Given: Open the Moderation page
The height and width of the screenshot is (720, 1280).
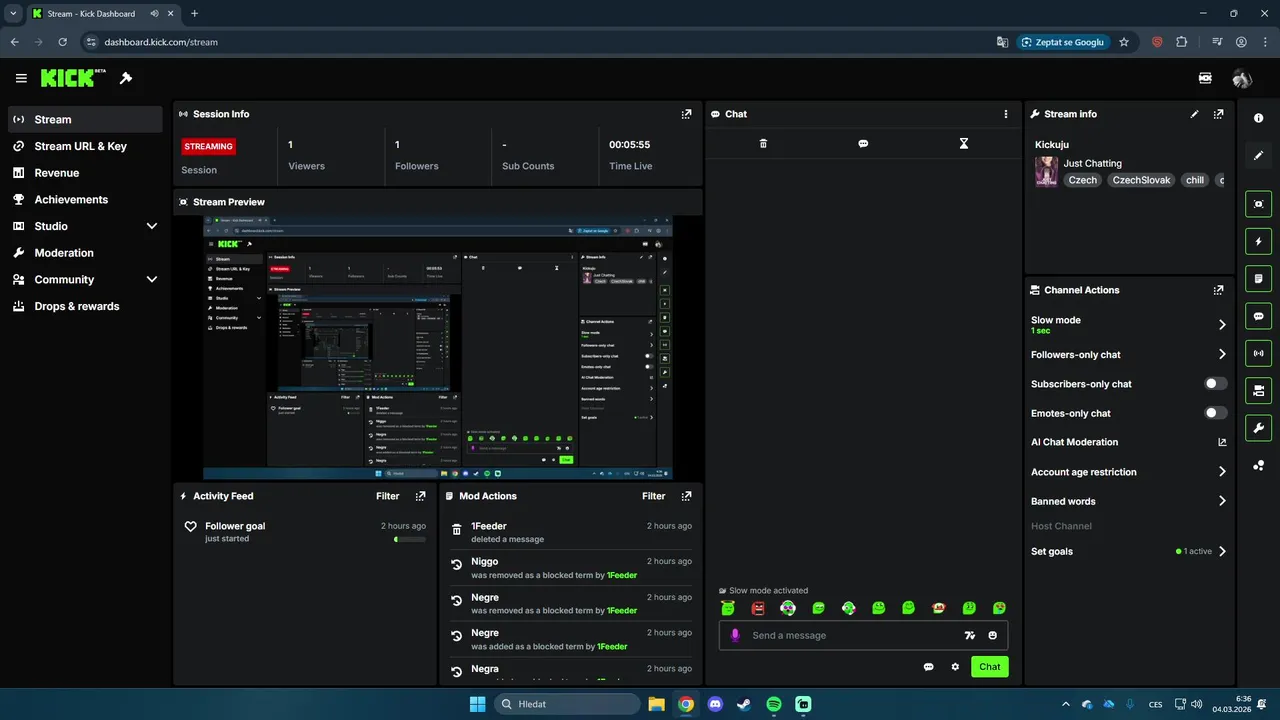Looking at the screenshot, I should 85,253.
